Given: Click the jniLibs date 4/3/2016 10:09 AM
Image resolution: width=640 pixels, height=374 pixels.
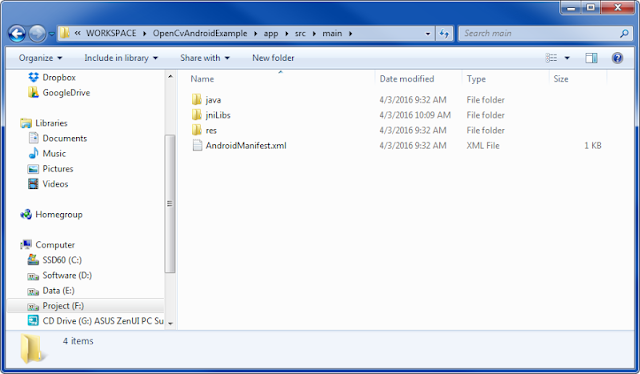Looking at the screenshot, I should pos(415,115).
